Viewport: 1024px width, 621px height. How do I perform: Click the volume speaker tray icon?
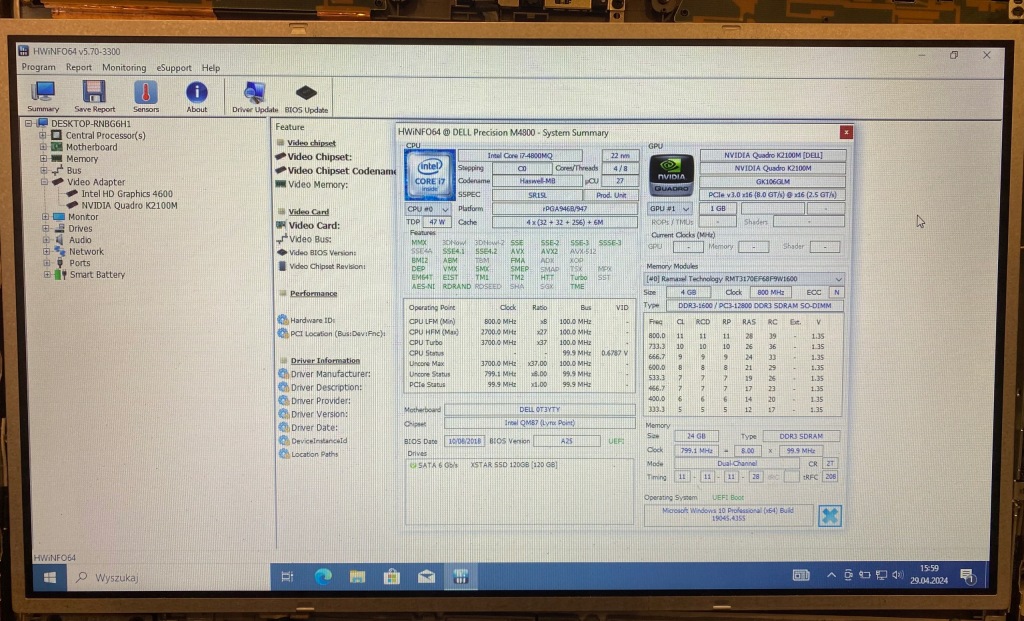click(x=898, y=575)
